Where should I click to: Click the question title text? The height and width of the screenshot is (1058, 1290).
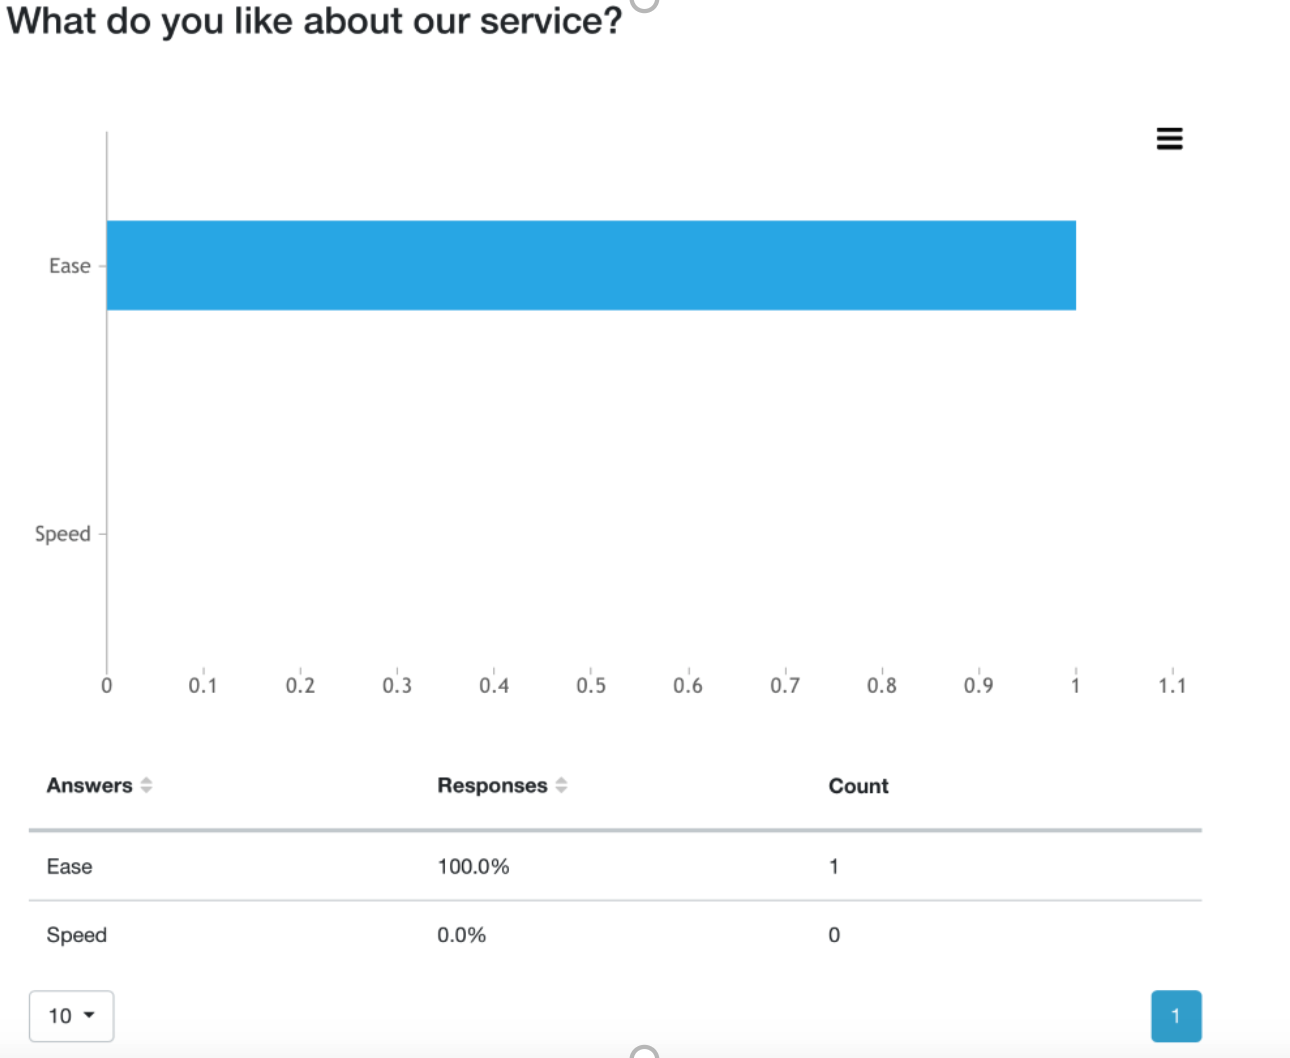314,21
